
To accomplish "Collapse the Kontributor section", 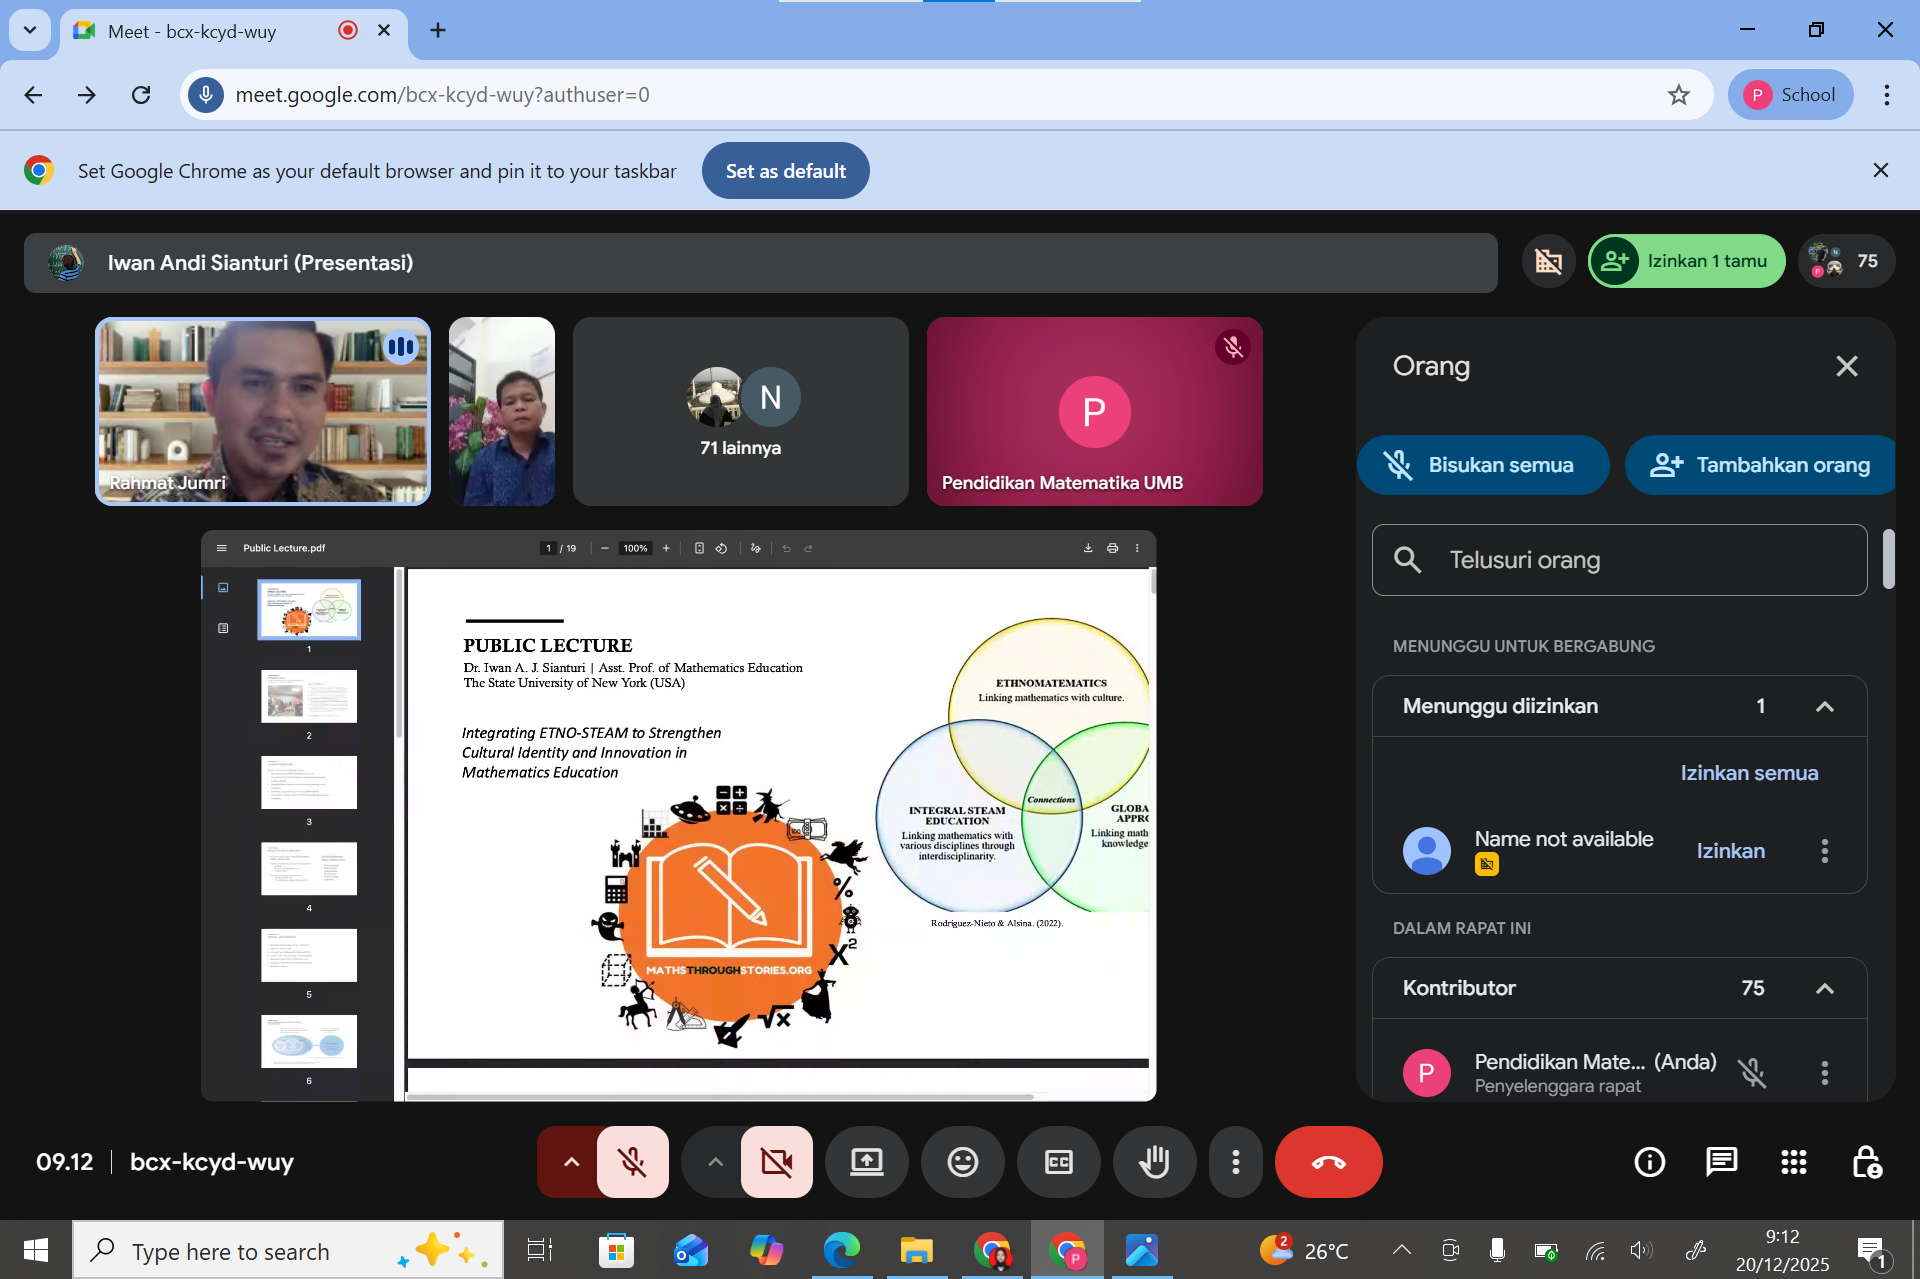I will click(1824, 988).
